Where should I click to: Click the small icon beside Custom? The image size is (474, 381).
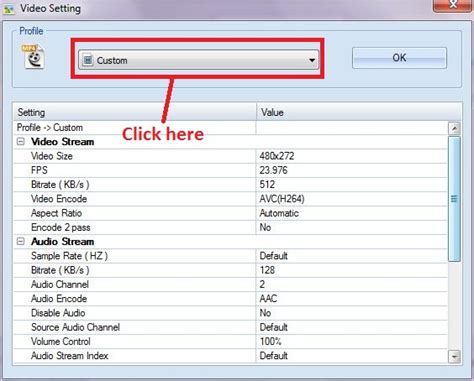coord(88,60)
